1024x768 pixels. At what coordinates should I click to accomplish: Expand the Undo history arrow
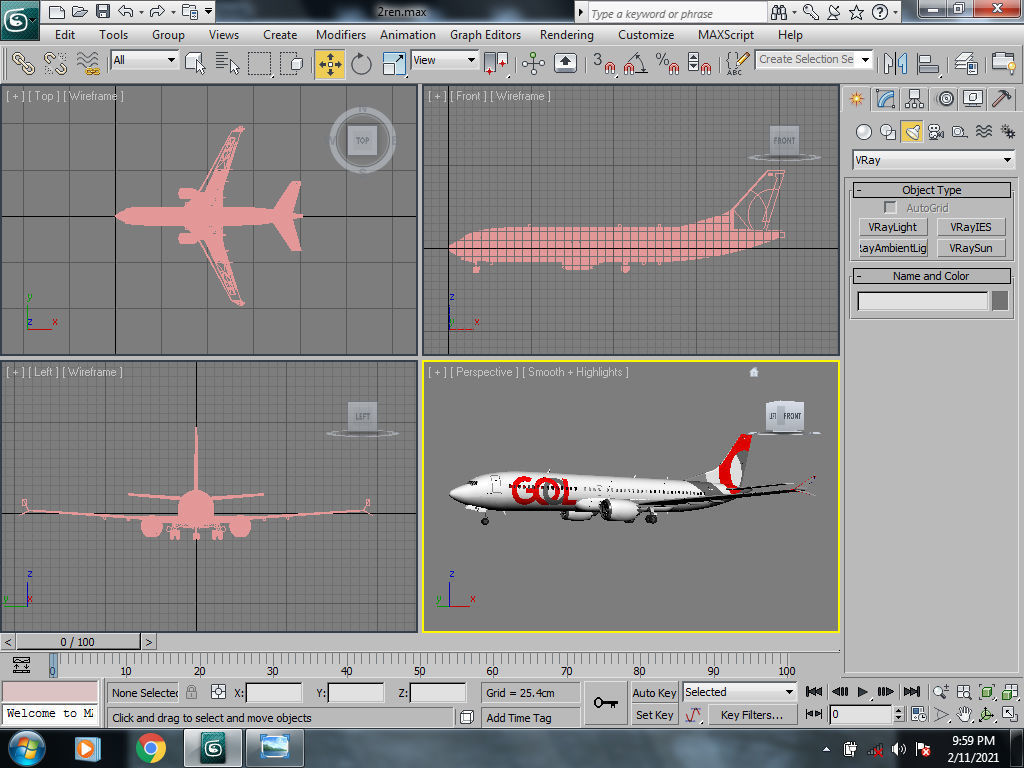click(x=141, y=12)
